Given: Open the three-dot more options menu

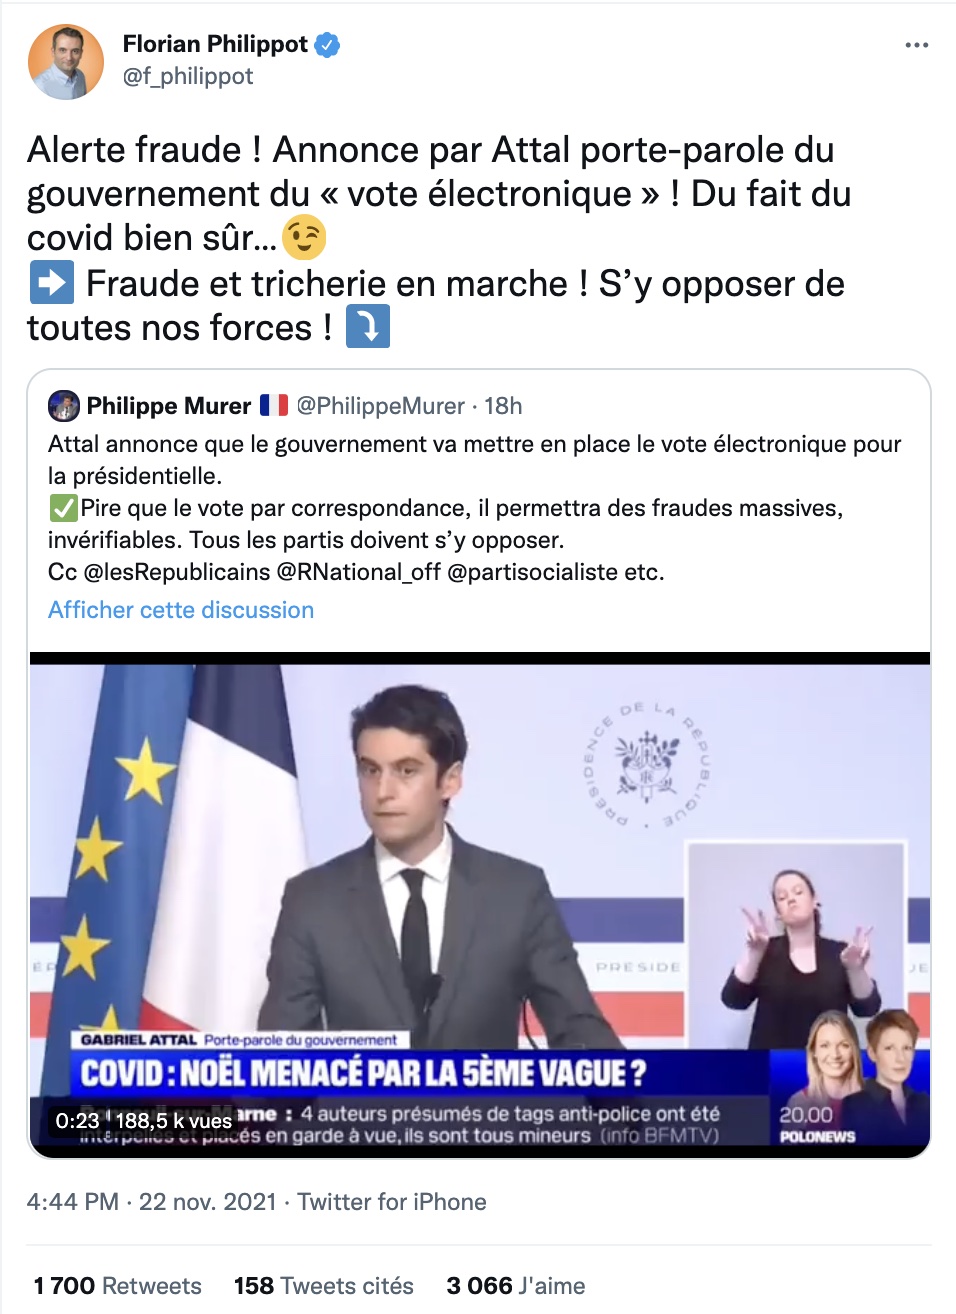Looking at the screenshot, I should click(916, 45).
